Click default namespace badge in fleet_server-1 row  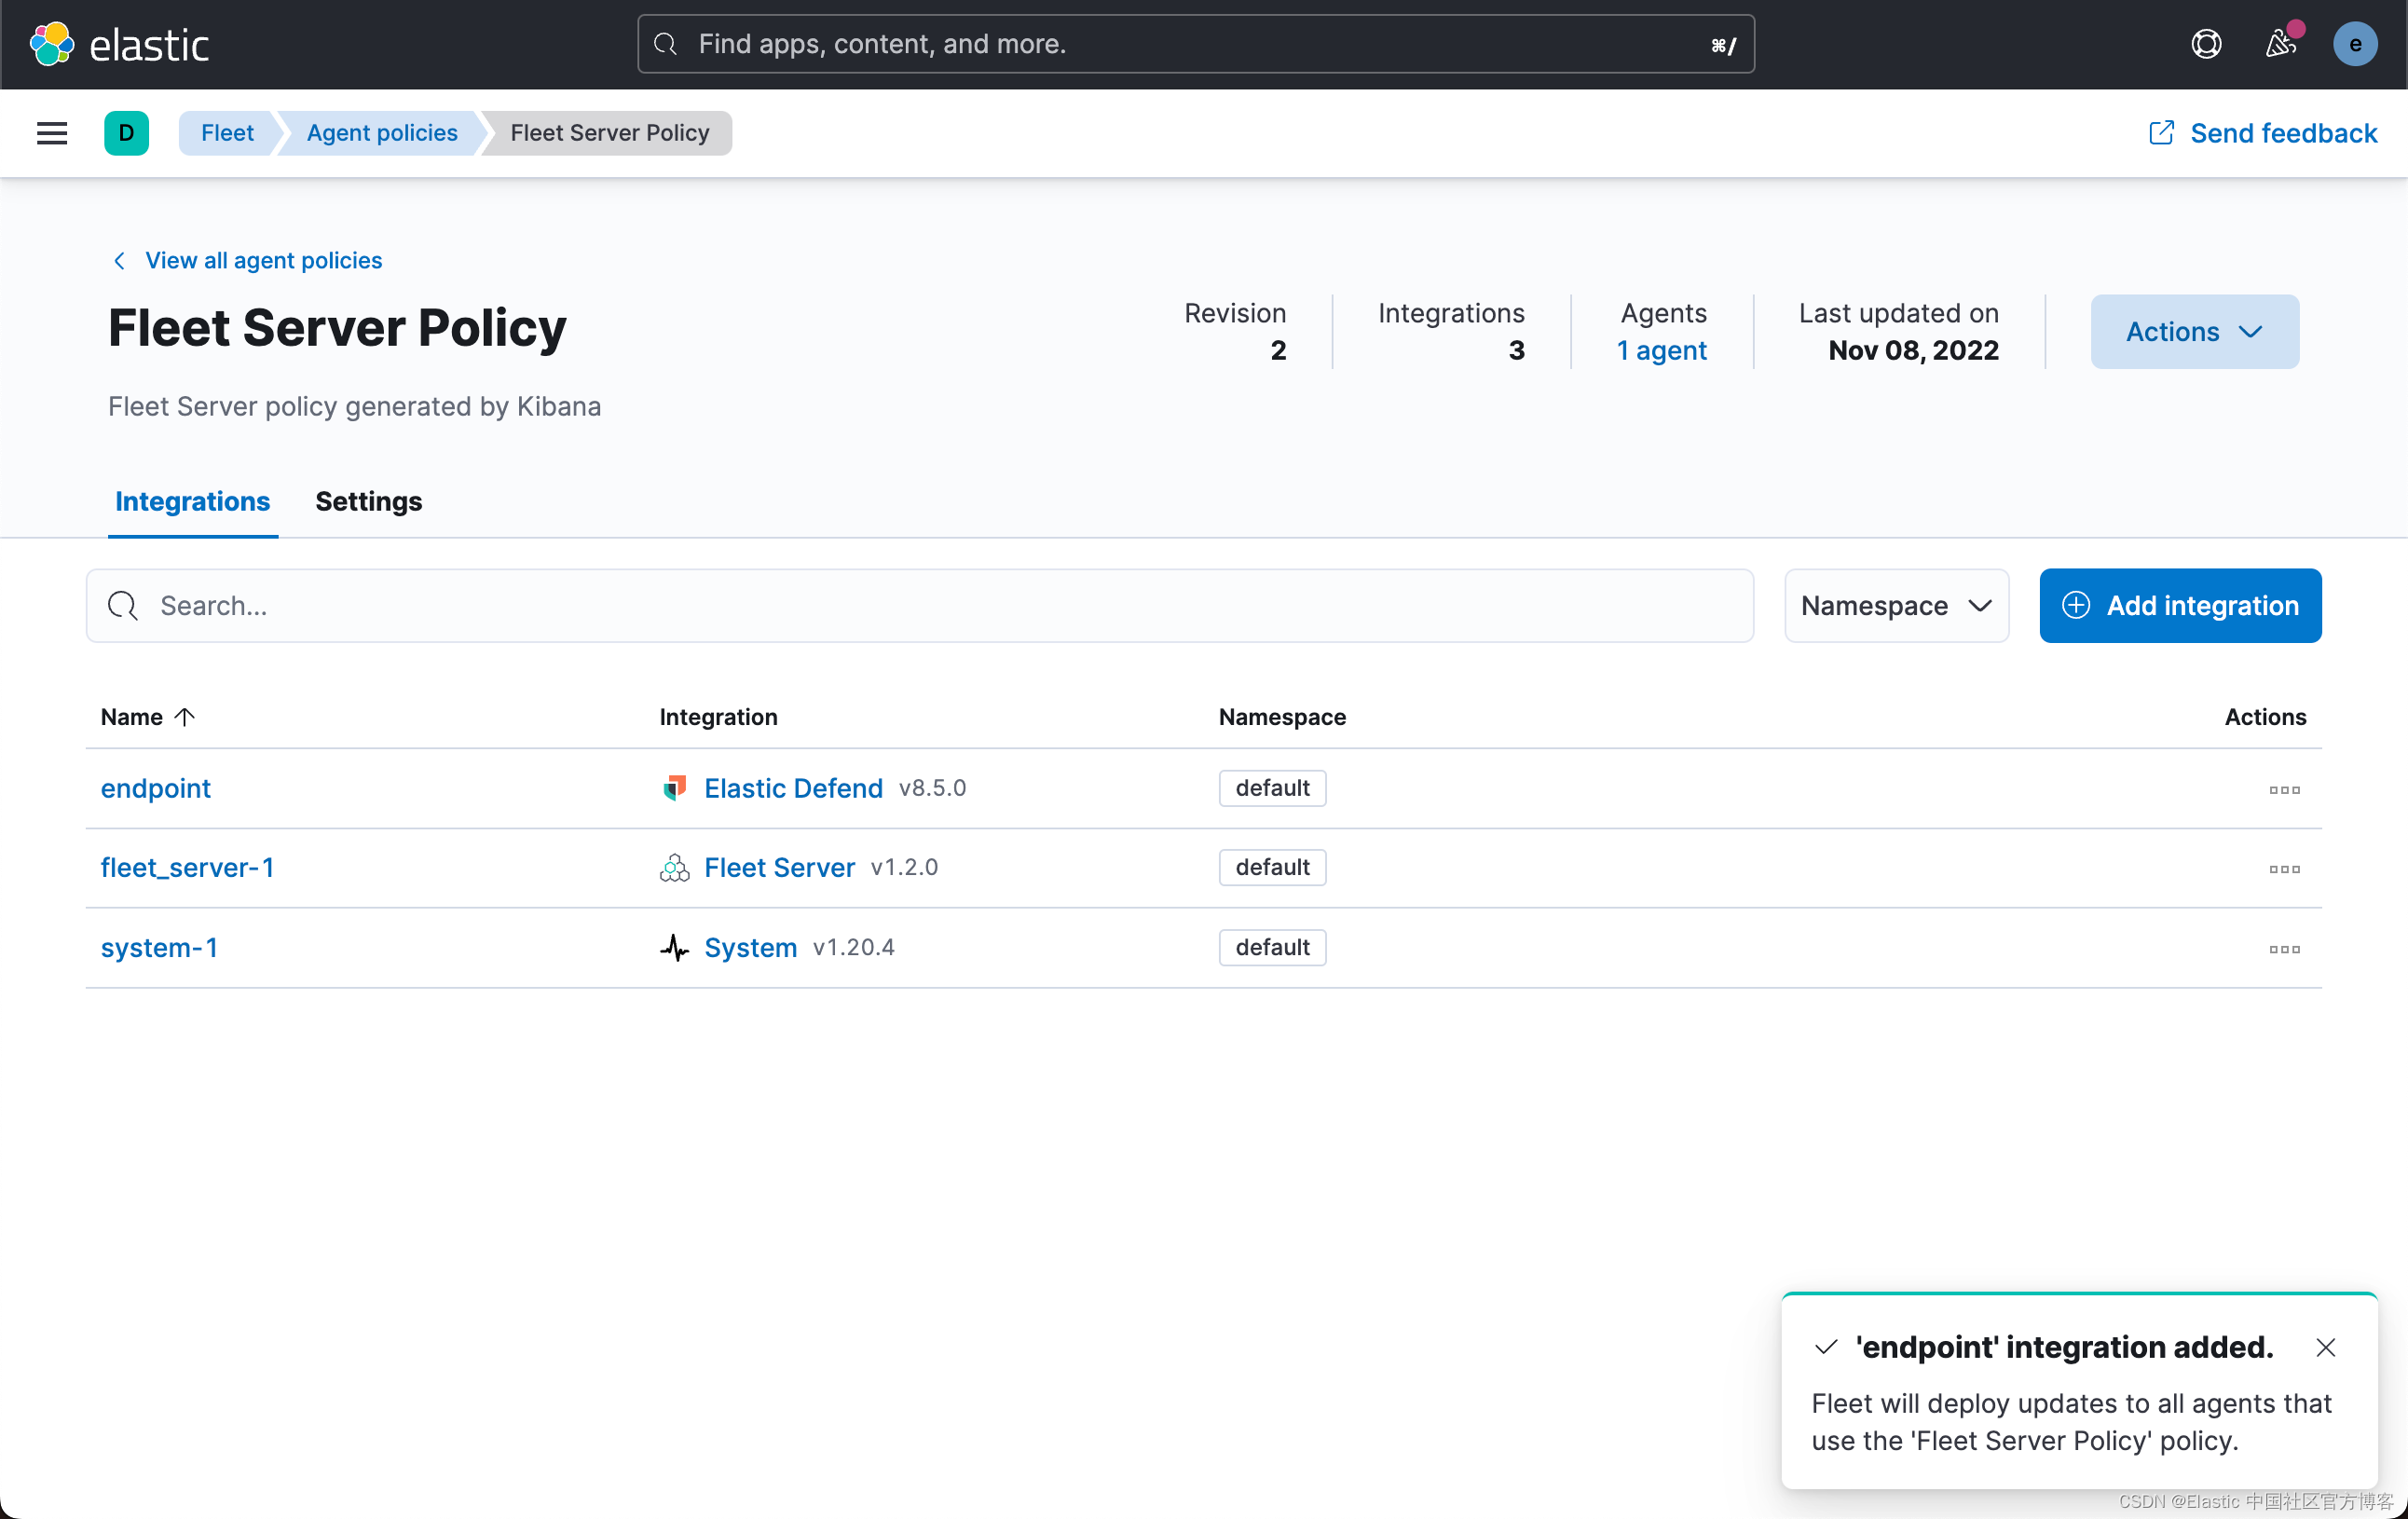pos(1272,868)
